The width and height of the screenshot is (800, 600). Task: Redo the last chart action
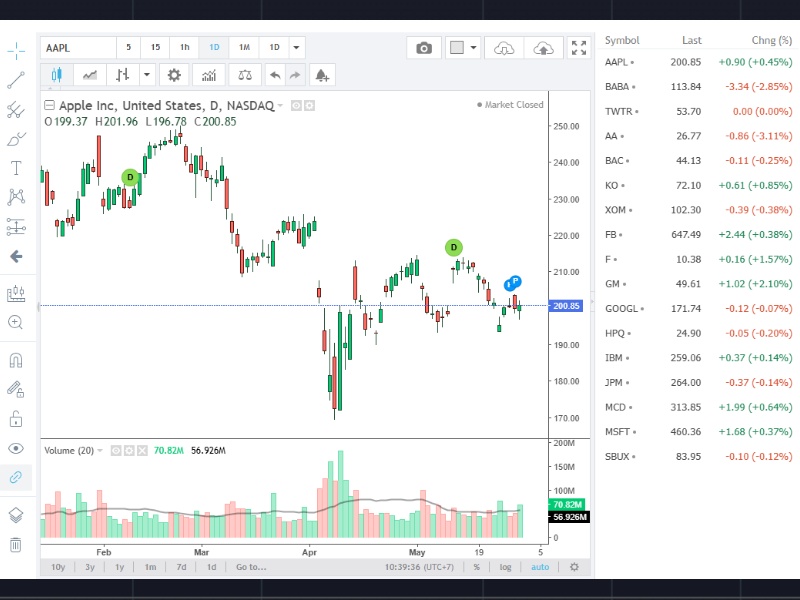tap(295, 75)
